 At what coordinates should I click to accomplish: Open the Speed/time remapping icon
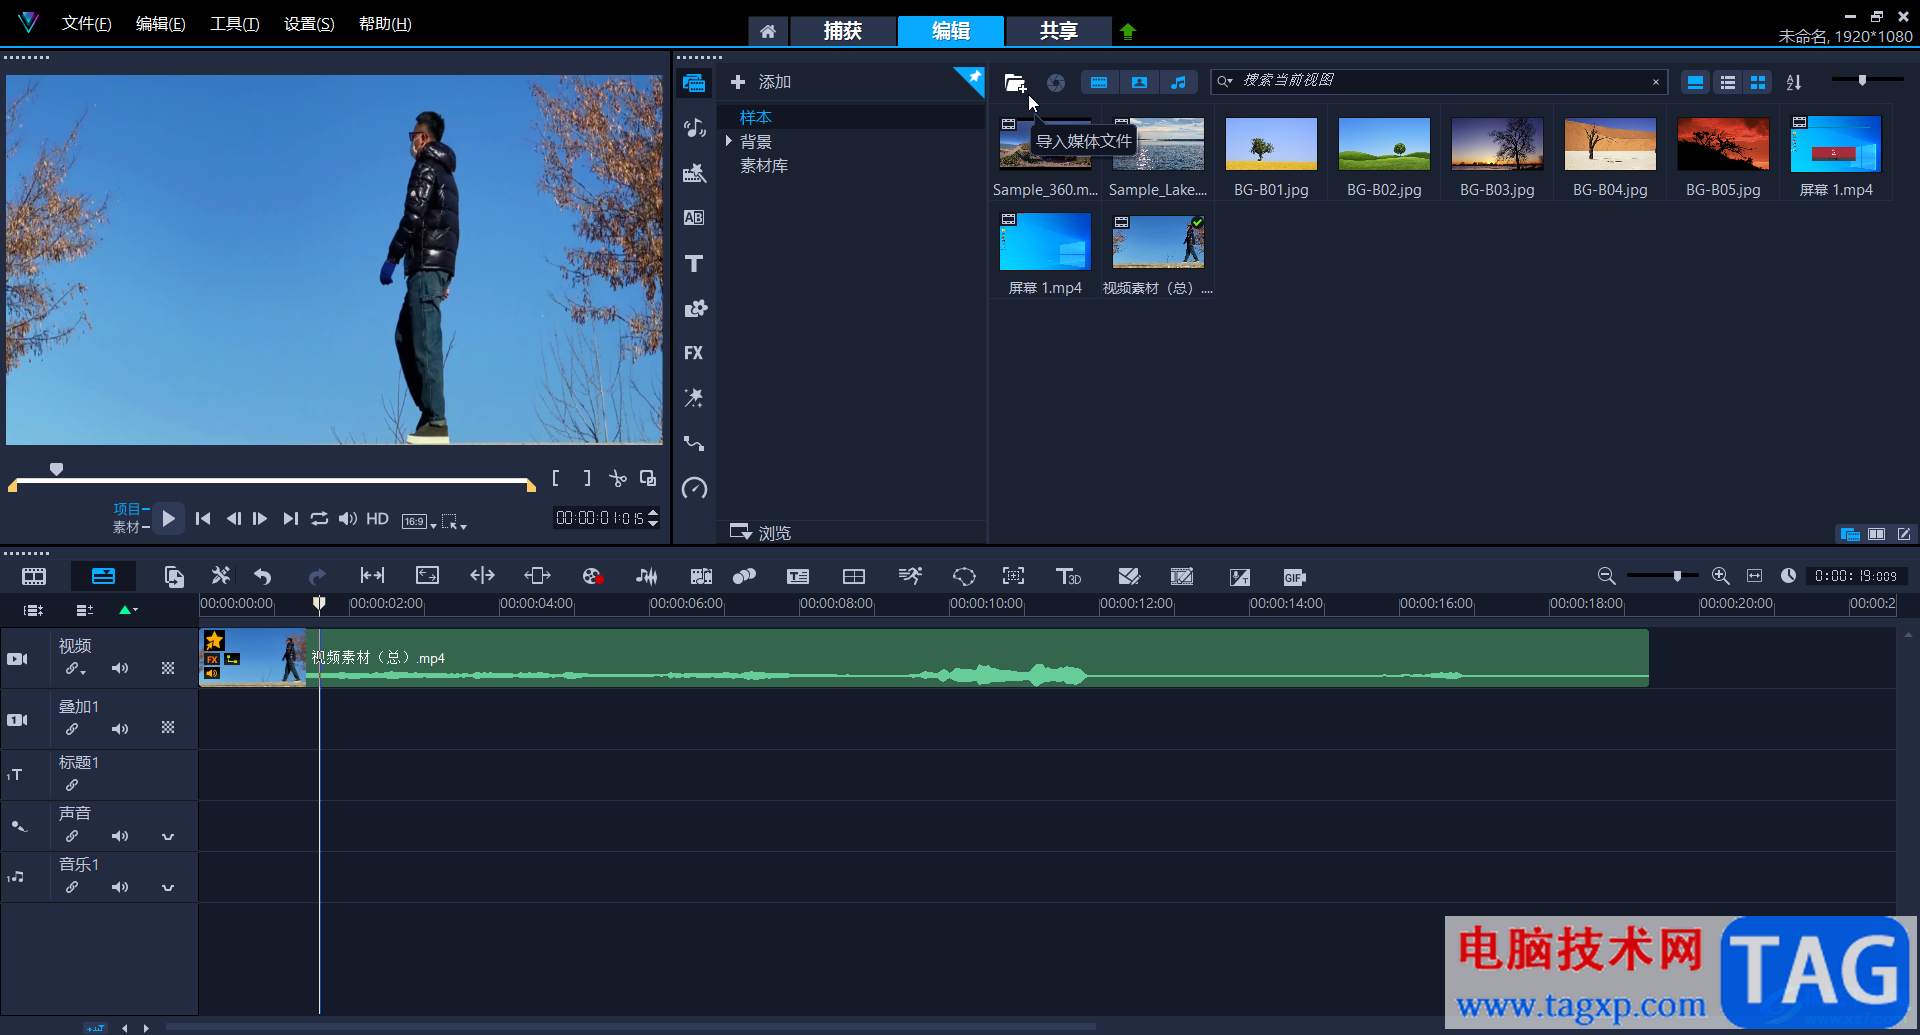pyautogui.click(x=694, y=488)
